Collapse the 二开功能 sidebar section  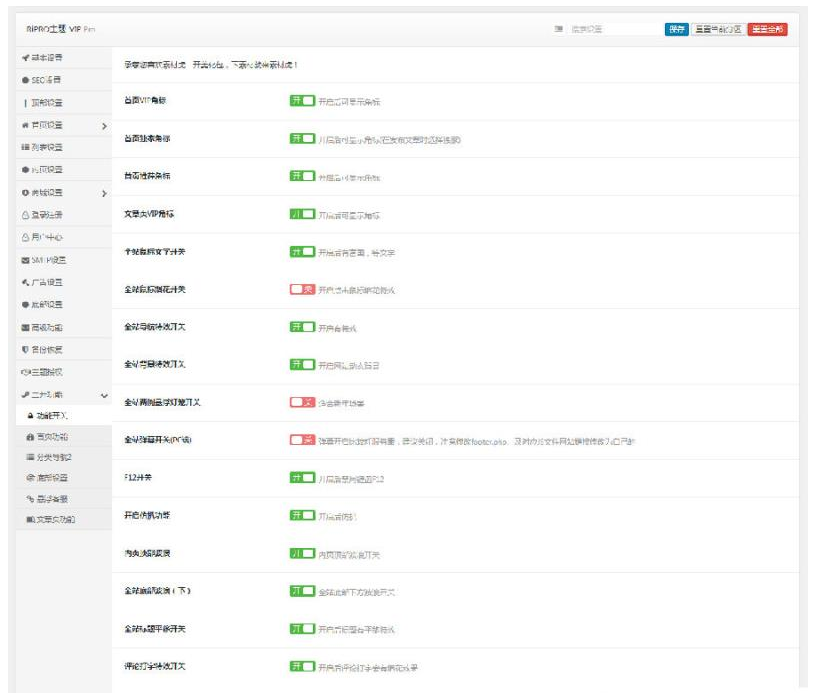(x=104, y=396)
